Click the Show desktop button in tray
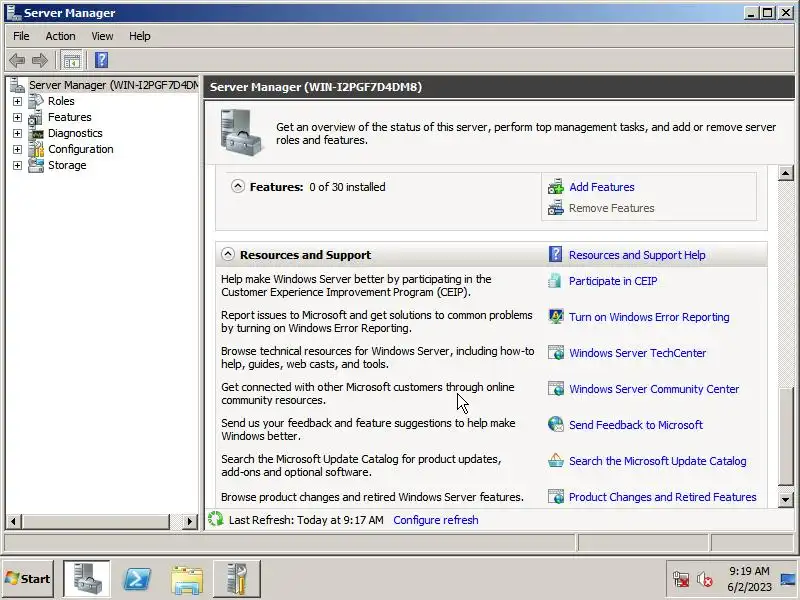The image size is (800, 600). tap(788, 579)
